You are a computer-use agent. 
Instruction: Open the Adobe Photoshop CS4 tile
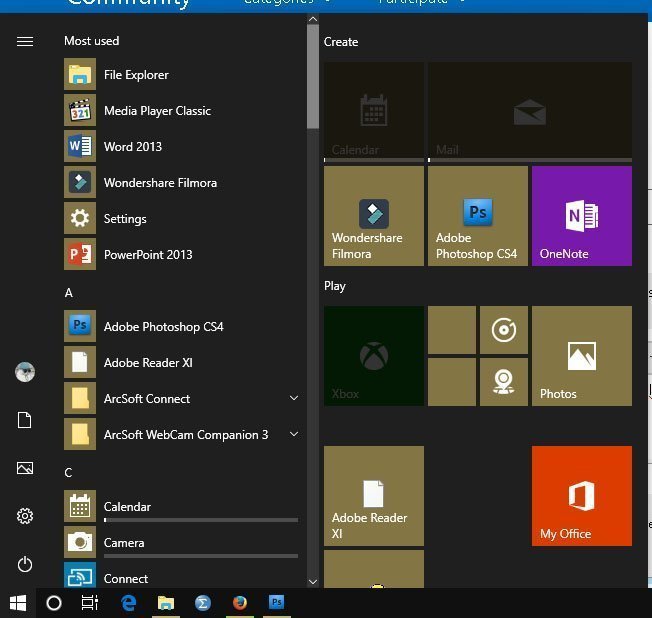478,216
